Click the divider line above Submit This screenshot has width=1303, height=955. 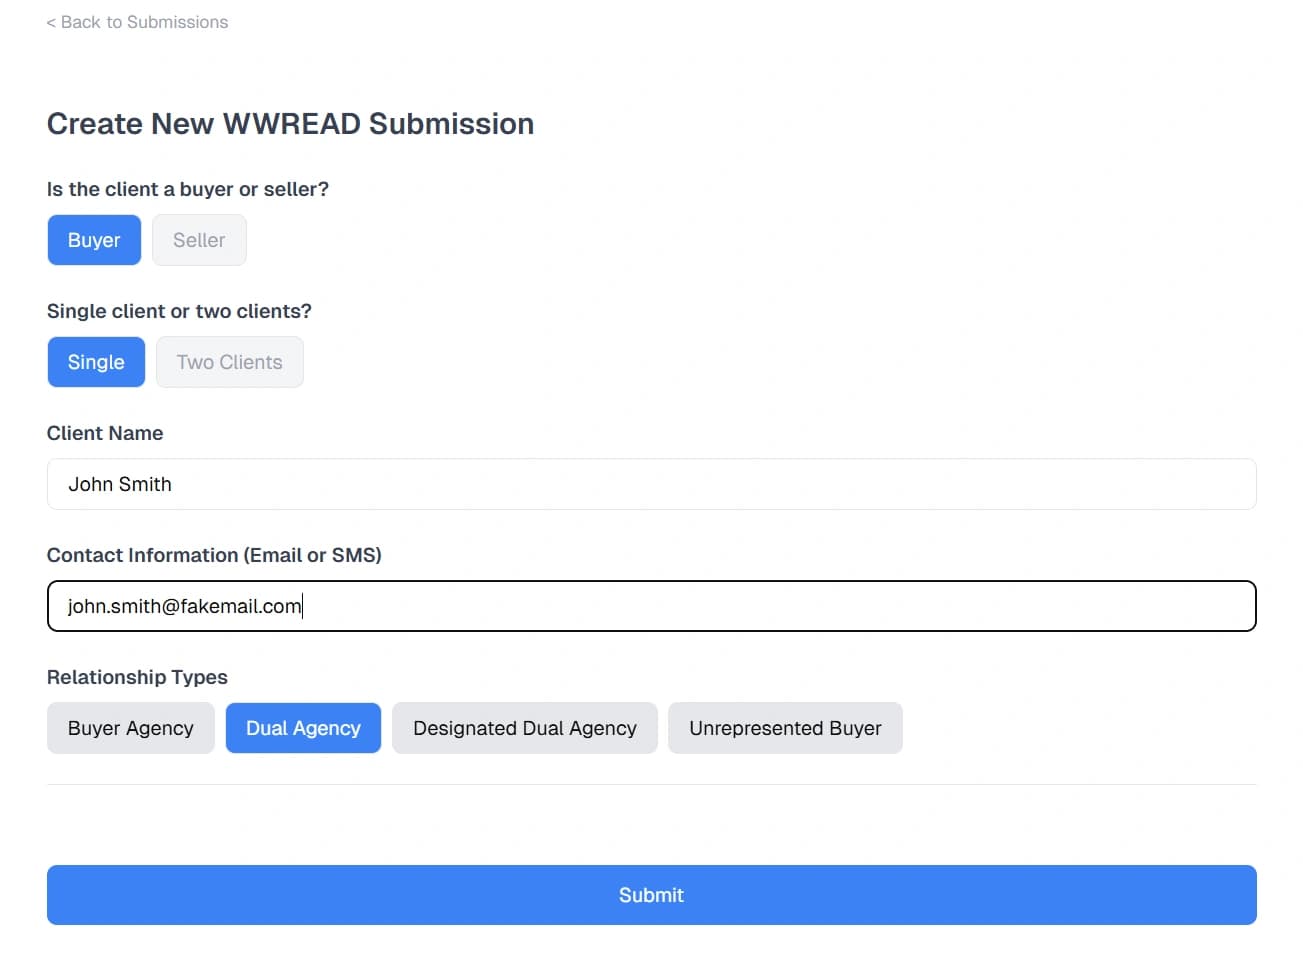coord(651,785)
